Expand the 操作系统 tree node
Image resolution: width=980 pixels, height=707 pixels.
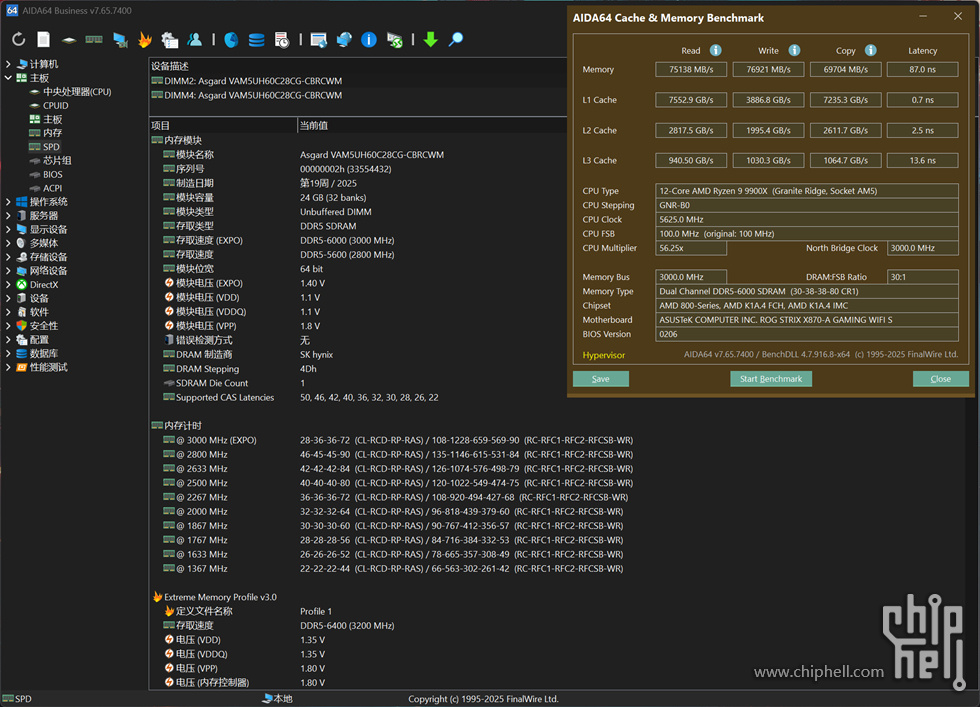coord(8,201)
